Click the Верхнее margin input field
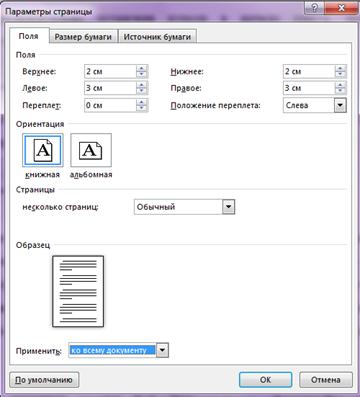This screenshot has width=360, height=397. tap(110, 71)
